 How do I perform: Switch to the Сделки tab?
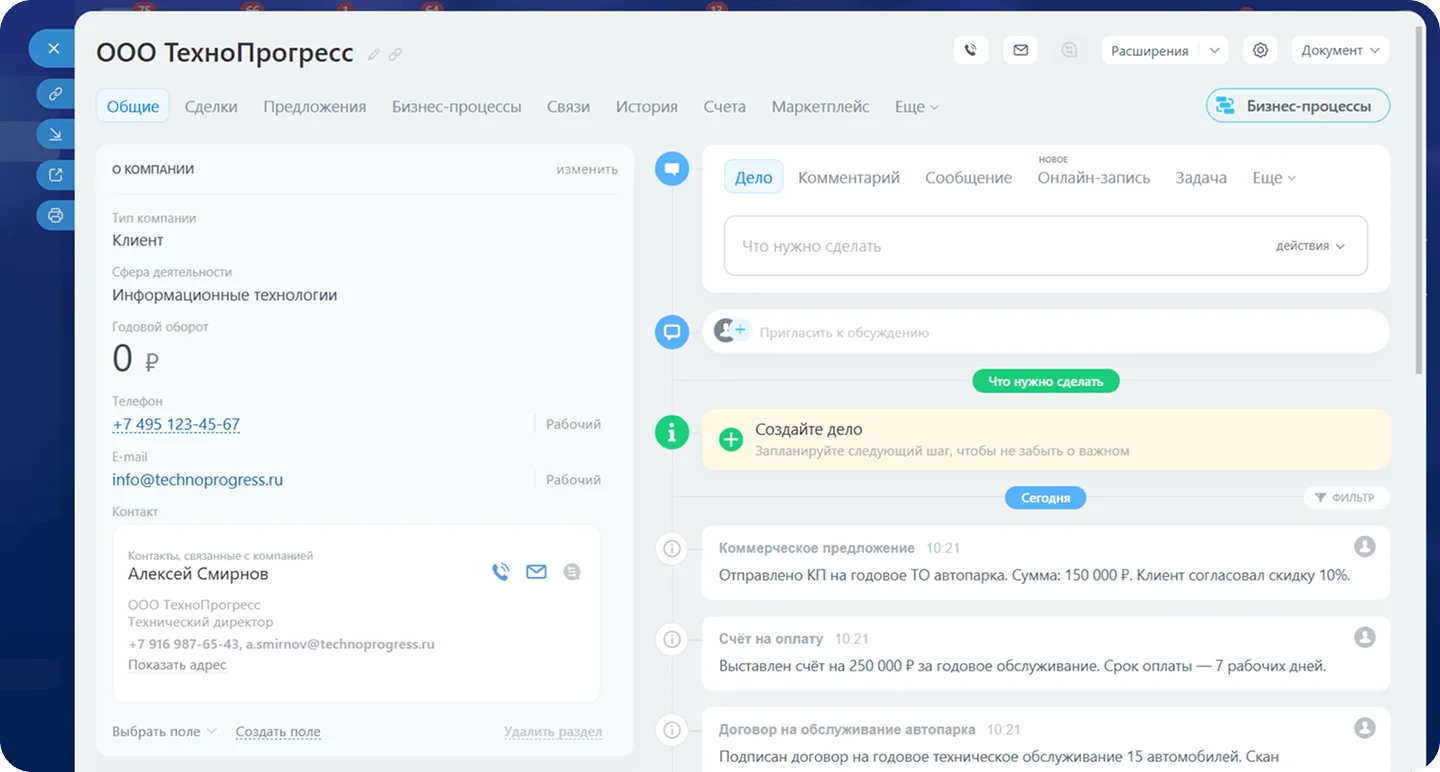(x=211, y=107)
